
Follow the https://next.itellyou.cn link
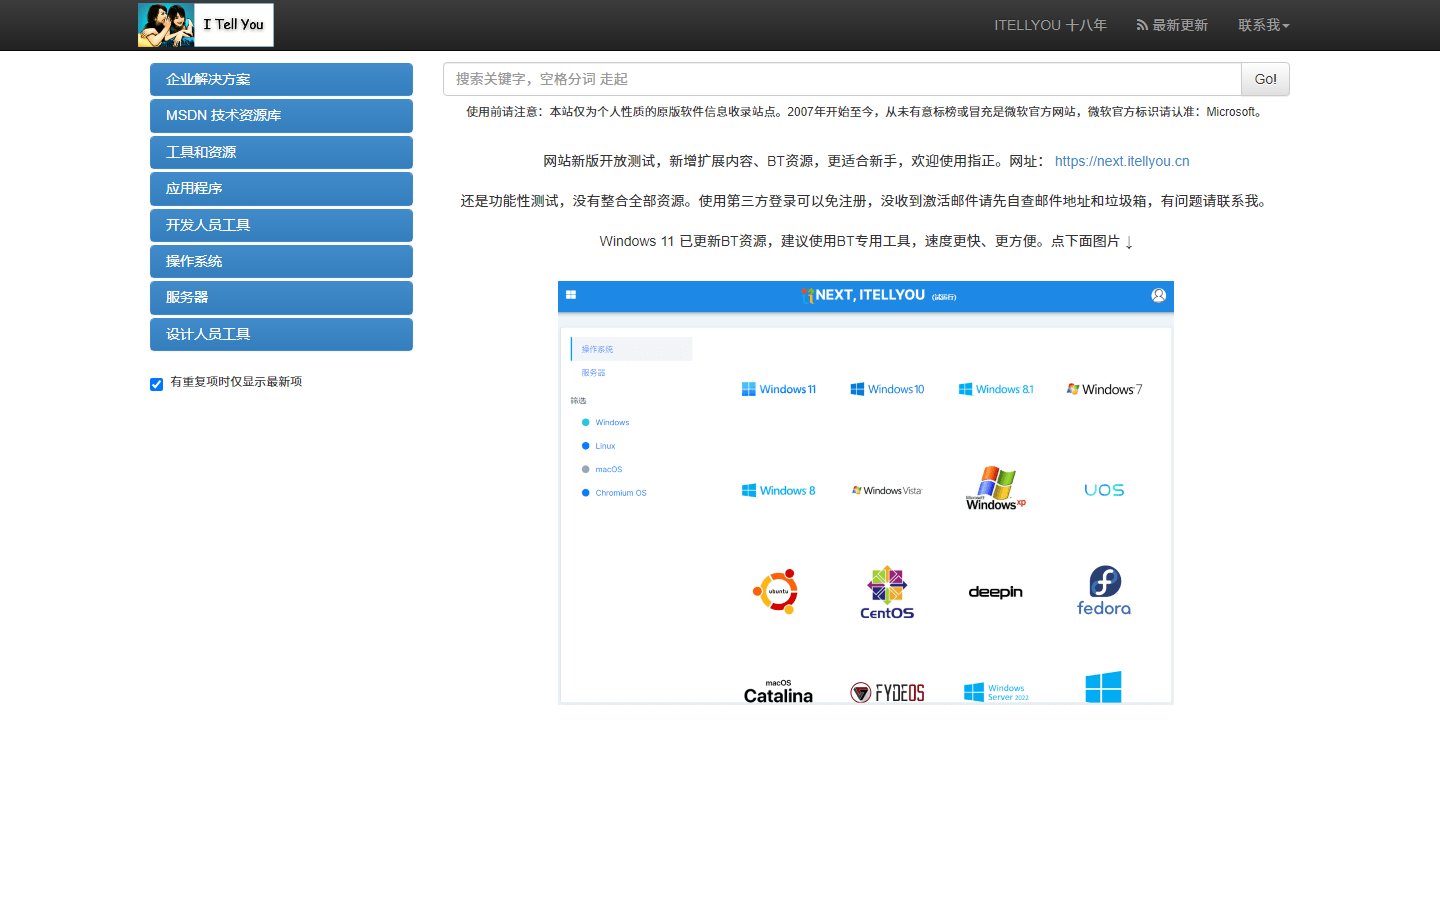pyautogui.click(x=1122, y=161)
